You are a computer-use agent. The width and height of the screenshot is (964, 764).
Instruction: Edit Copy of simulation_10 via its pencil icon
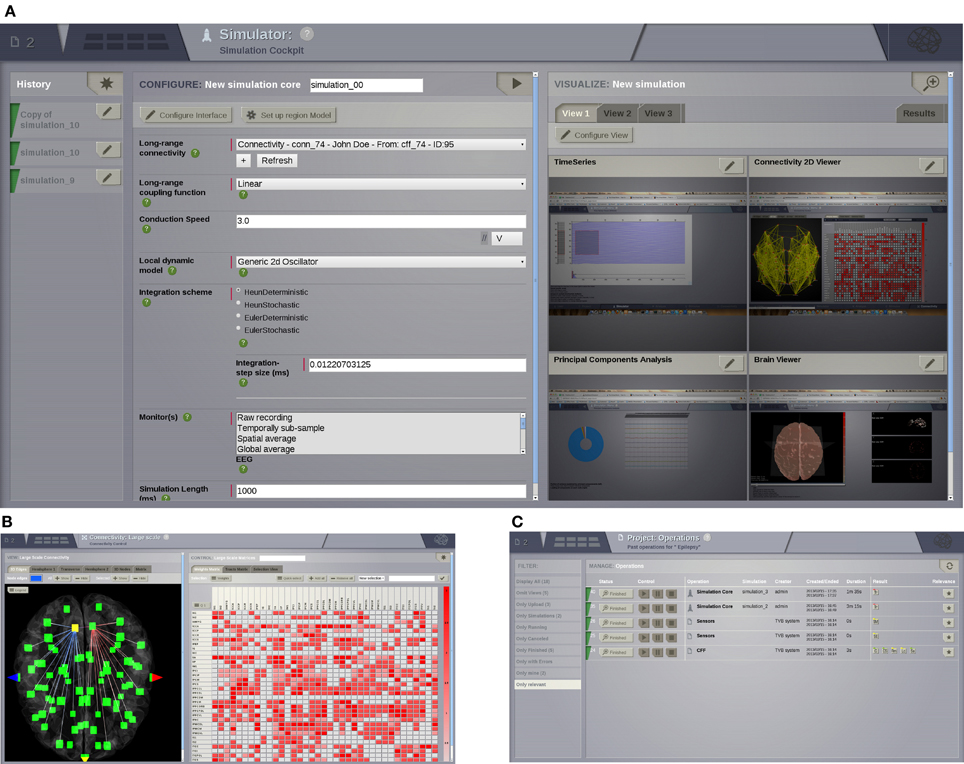point(108,111)
